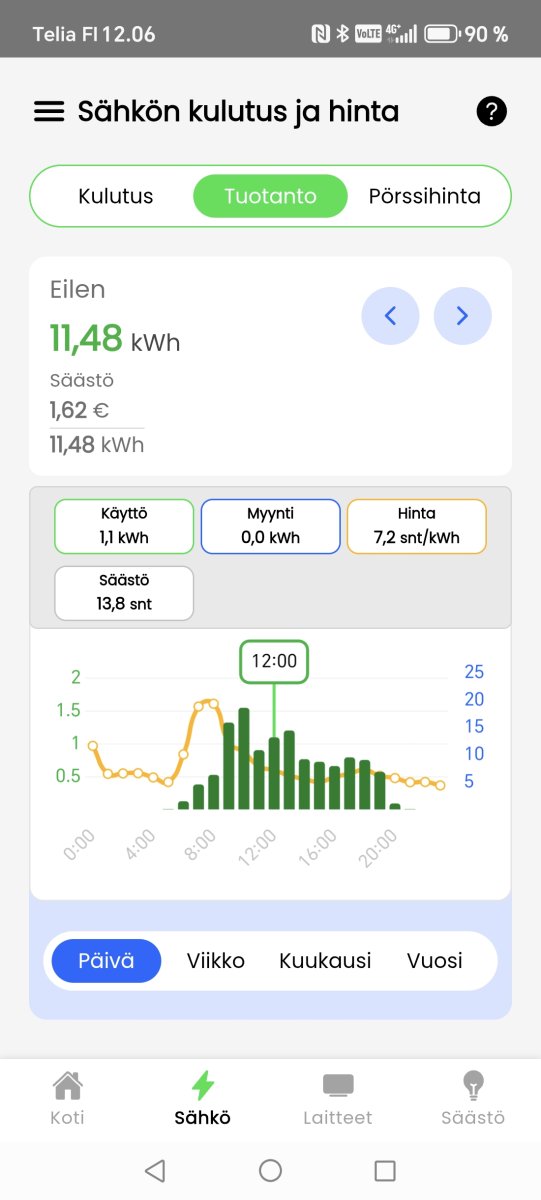Toggle the Käyttö 1,1 kWh series
541x1200 pixels.
124,526
